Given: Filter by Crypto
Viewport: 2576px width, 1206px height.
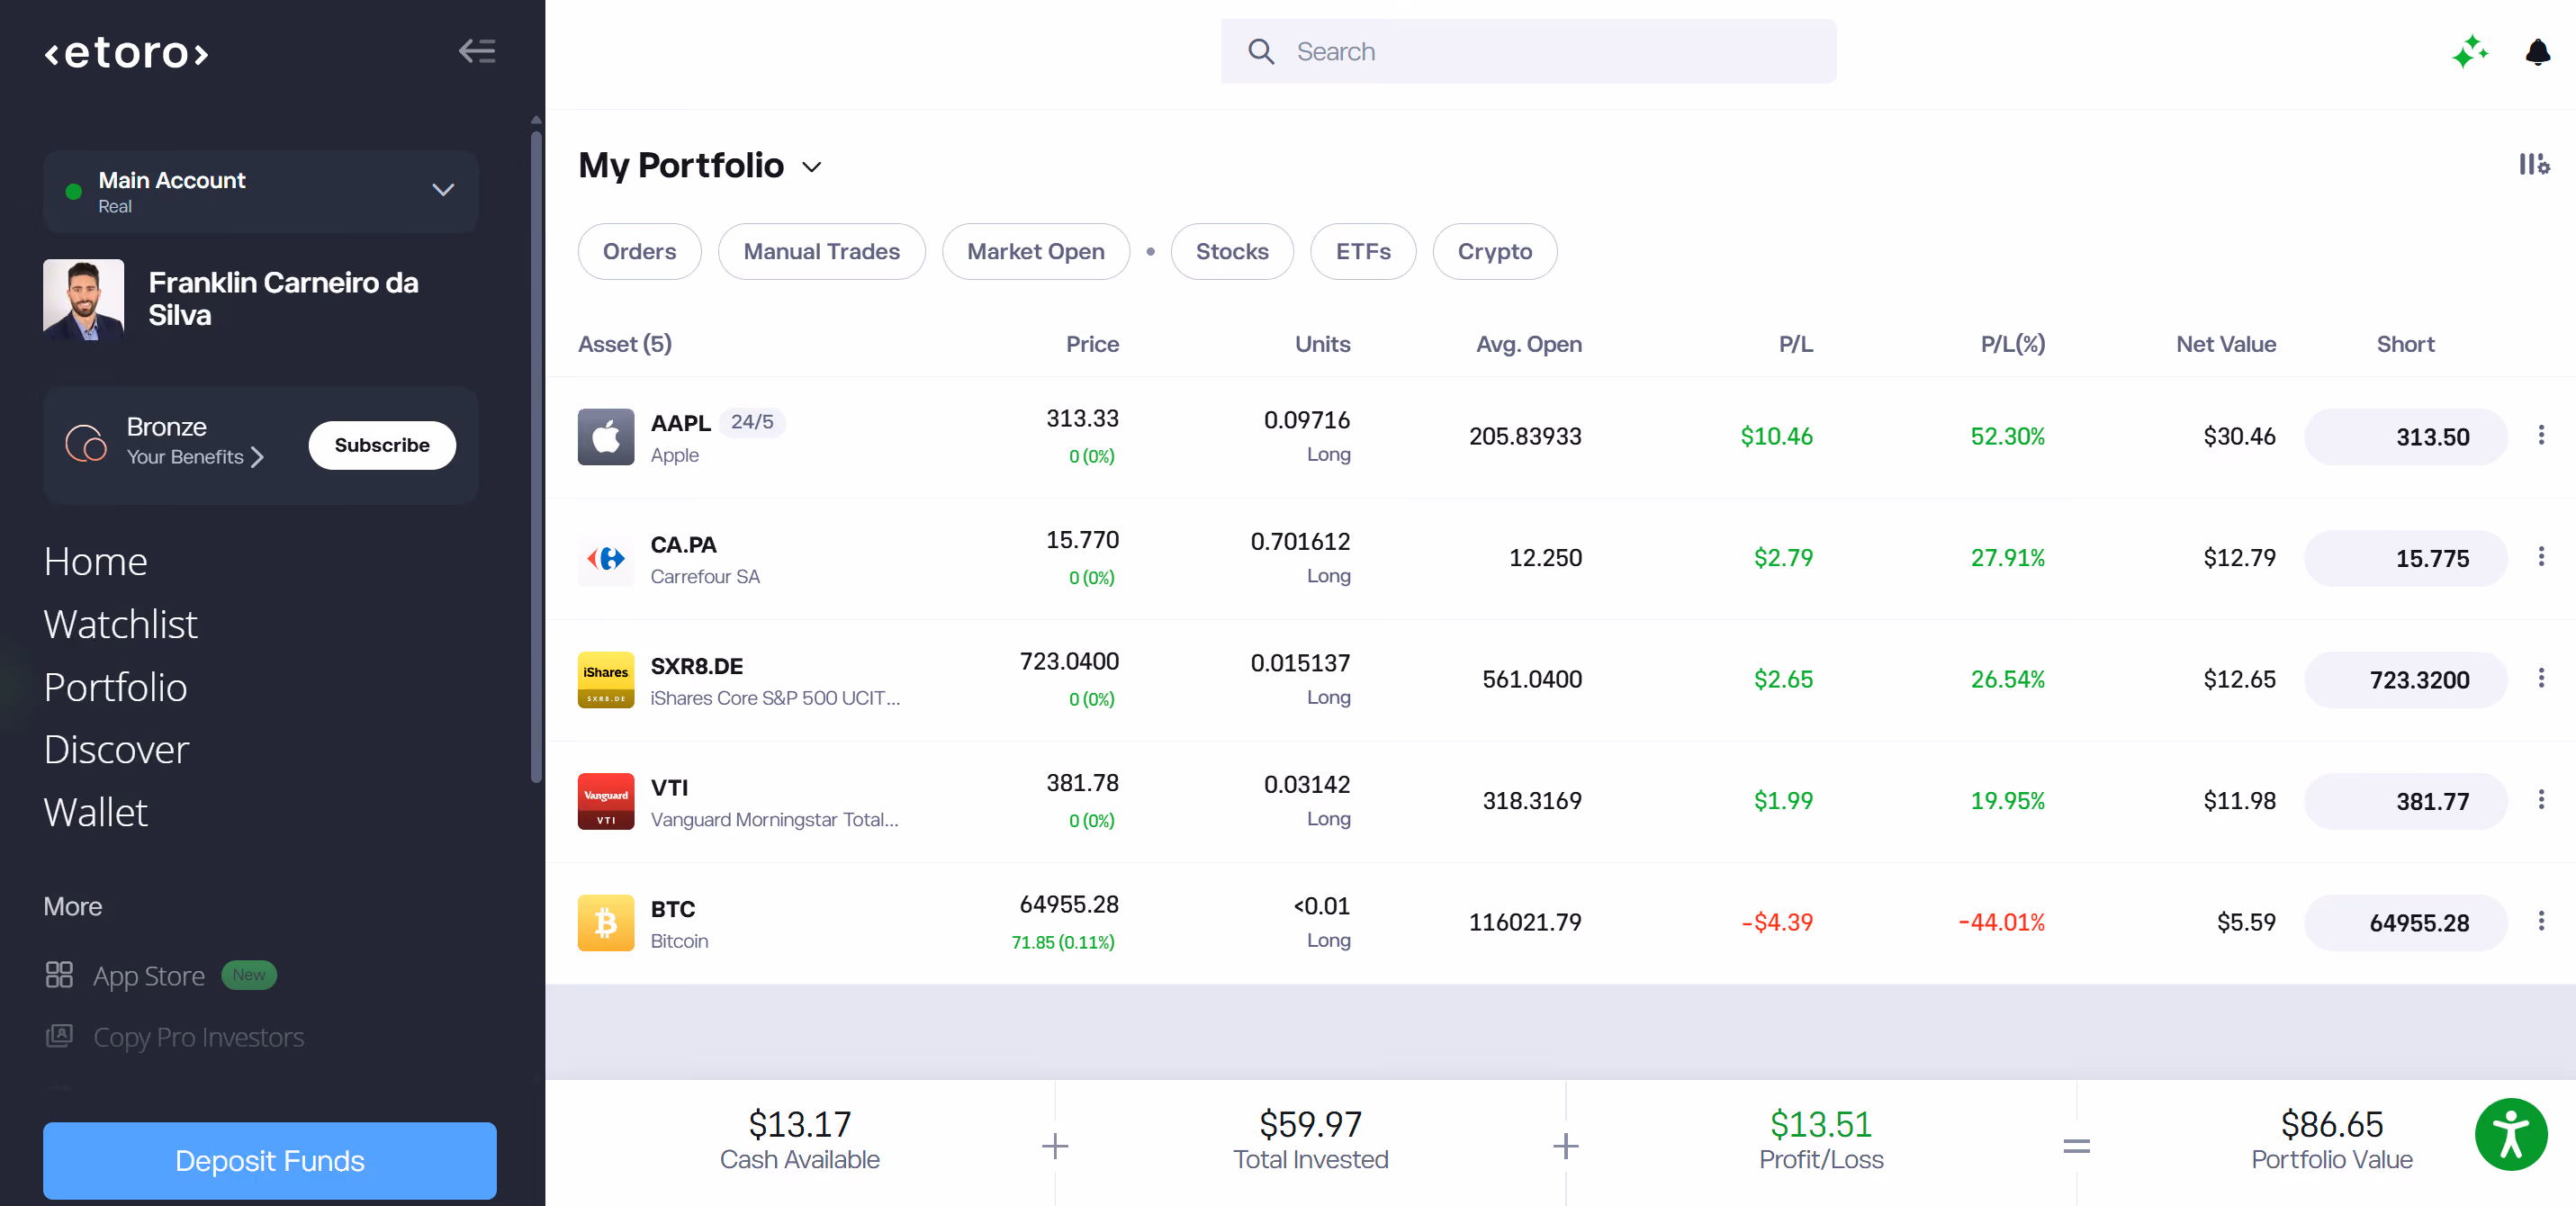Looking at the screenshot, I should [1494, 252].
